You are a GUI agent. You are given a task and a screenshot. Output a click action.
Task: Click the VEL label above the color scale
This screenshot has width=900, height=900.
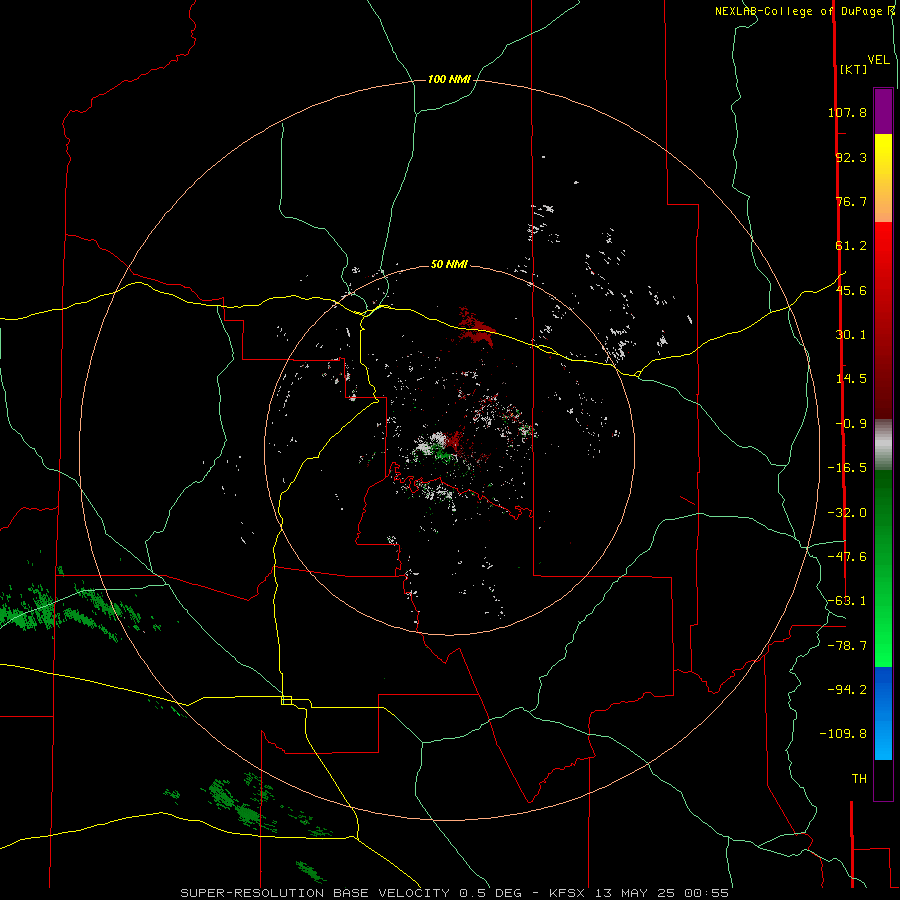click(x=878, y=60)
